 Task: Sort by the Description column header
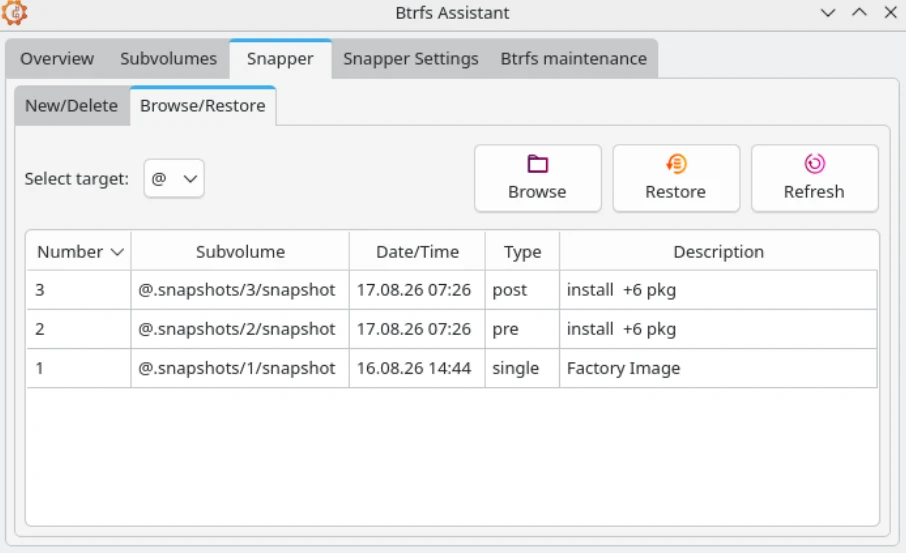[x=719, y=251]
